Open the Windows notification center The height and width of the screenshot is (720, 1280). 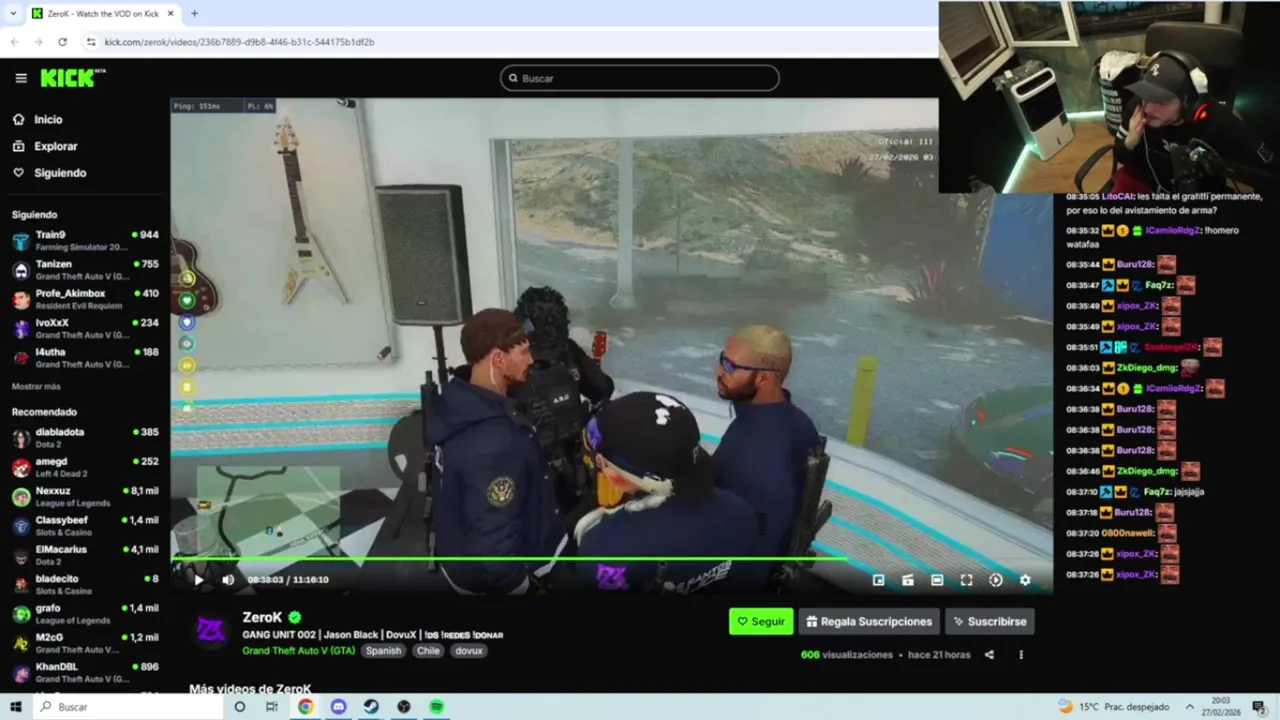click(x=1258, y=707)
